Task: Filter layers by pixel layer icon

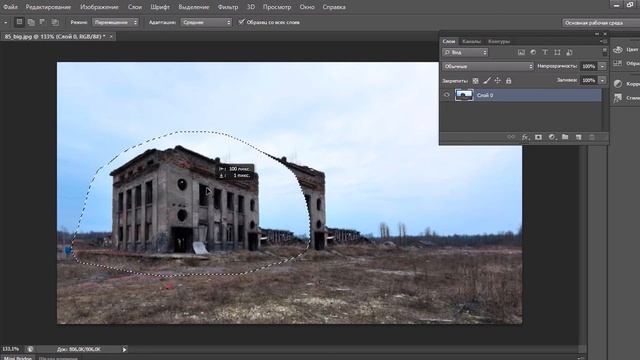Action: click(x=521, y=52)
